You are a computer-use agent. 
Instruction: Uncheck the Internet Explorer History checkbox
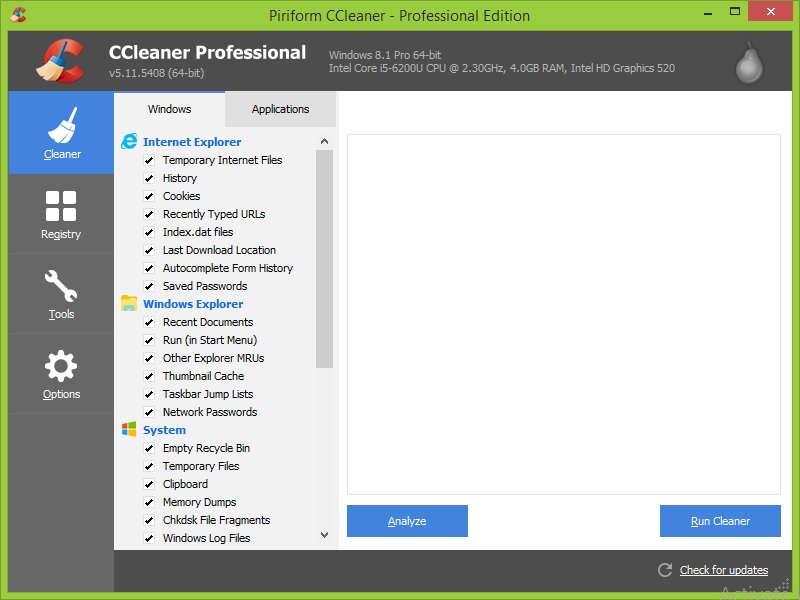coord(149,178)
